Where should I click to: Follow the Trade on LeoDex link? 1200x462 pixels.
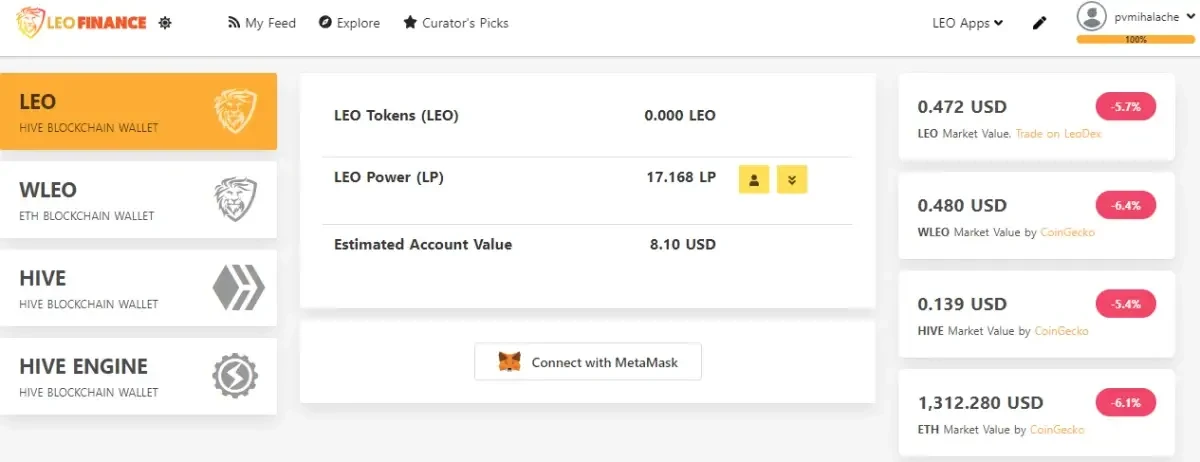tap(1058, 134)
